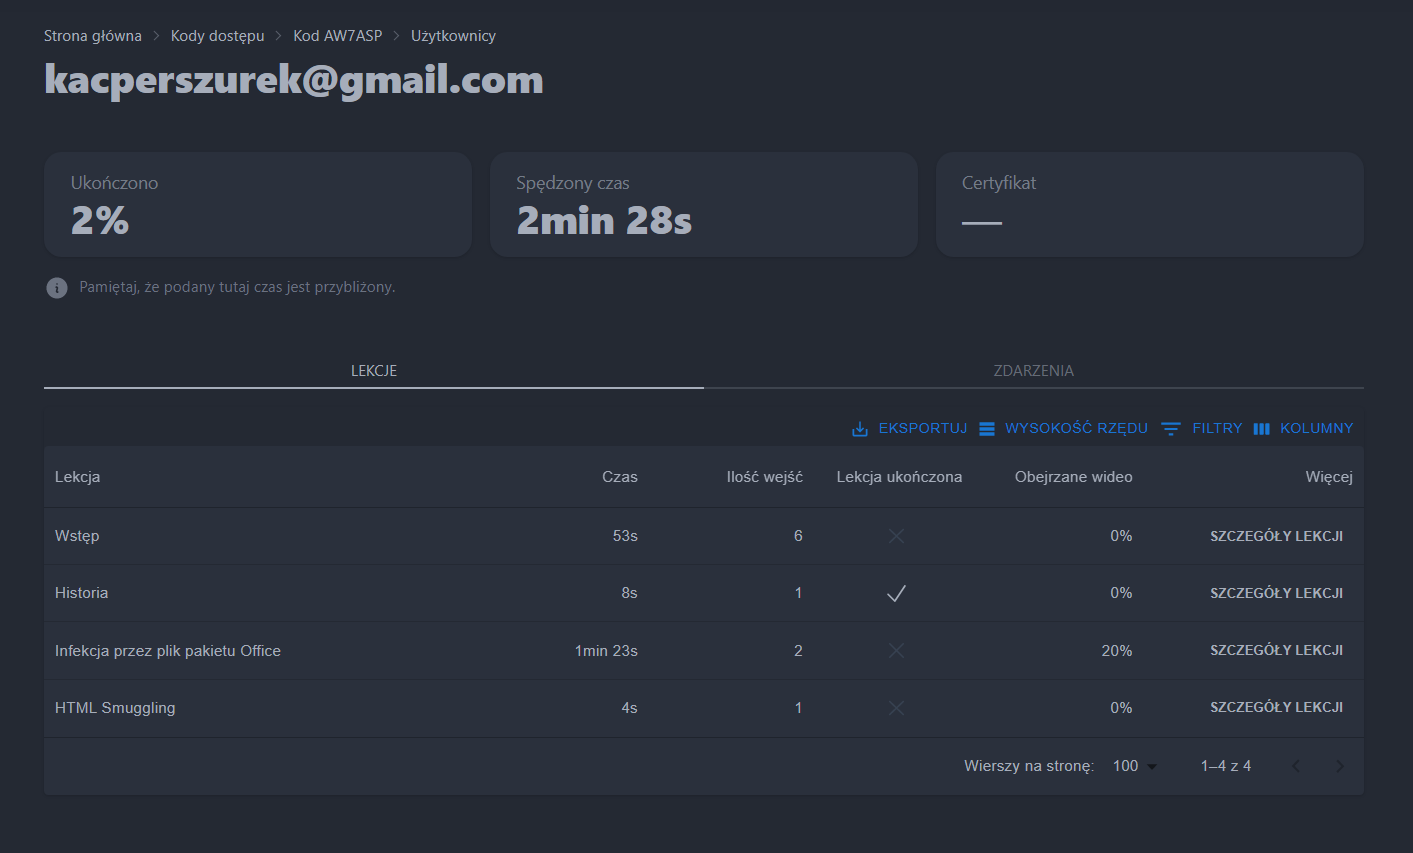Viewport: 1413px width, 853px height.
Task: Click the Eksportuj download icon
Action: [x=859, y=429]
